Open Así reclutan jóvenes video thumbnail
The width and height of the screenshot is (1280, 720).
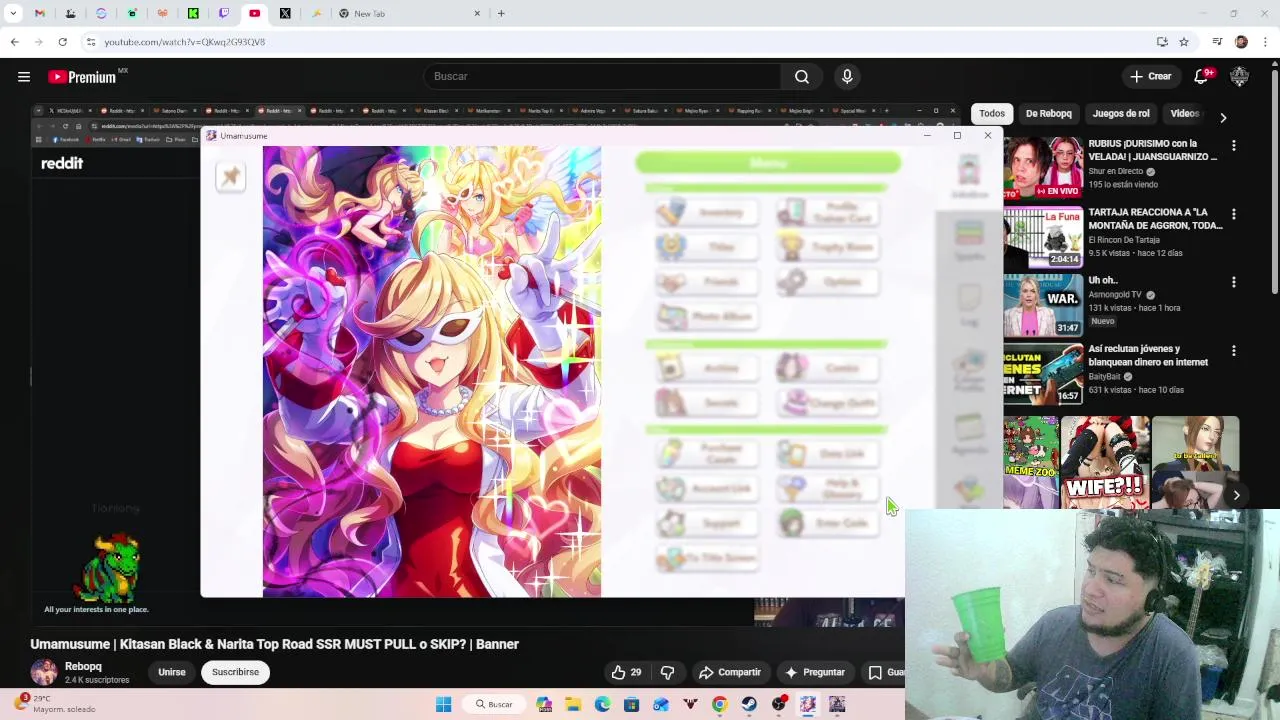[x=1043, y=373]
